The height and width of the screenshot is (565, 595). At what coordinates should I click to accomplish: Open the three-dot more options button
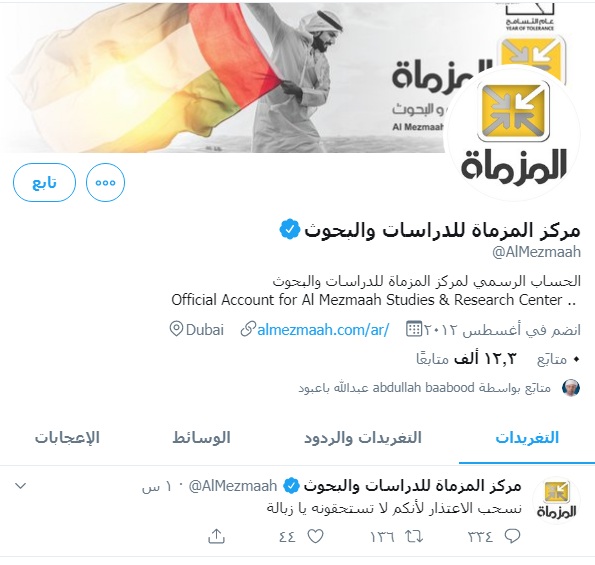[105, 183]
